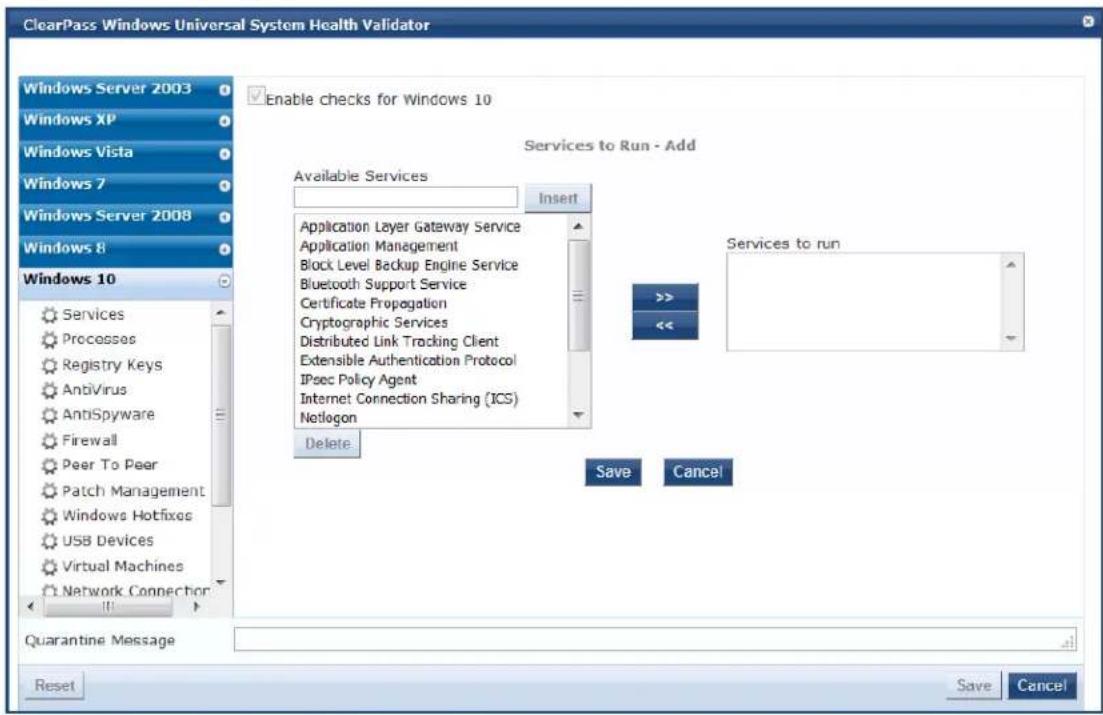Collapse the Windows 10 section
Screen dimensions: 1103x715
tap(224, 281)
